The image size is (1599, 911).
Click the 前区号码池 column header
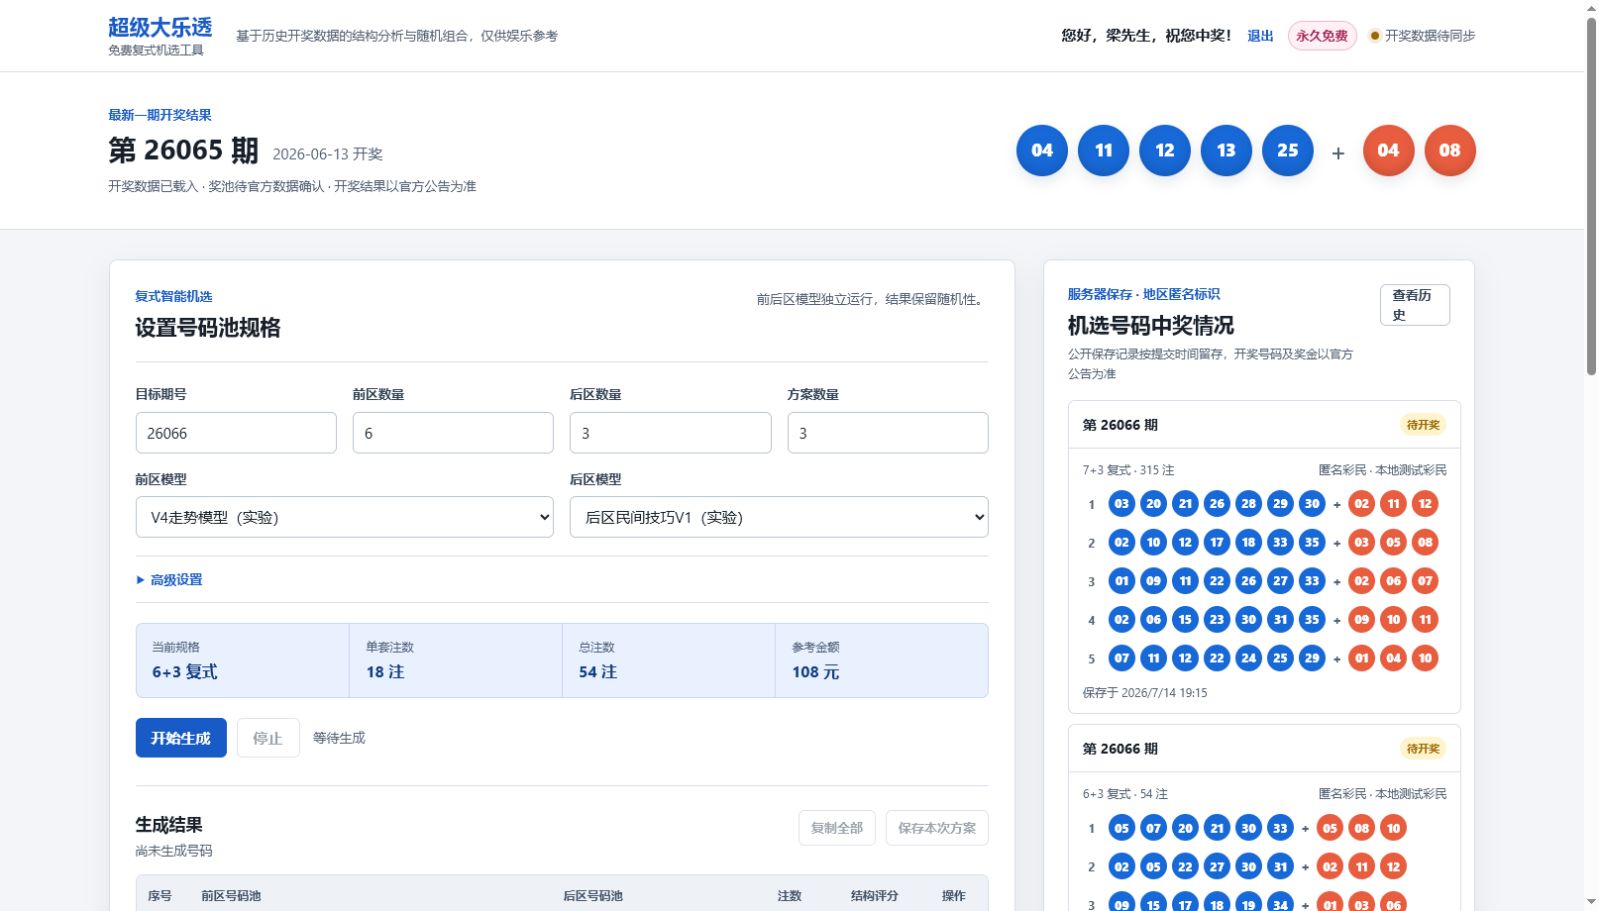pos(231,896)
